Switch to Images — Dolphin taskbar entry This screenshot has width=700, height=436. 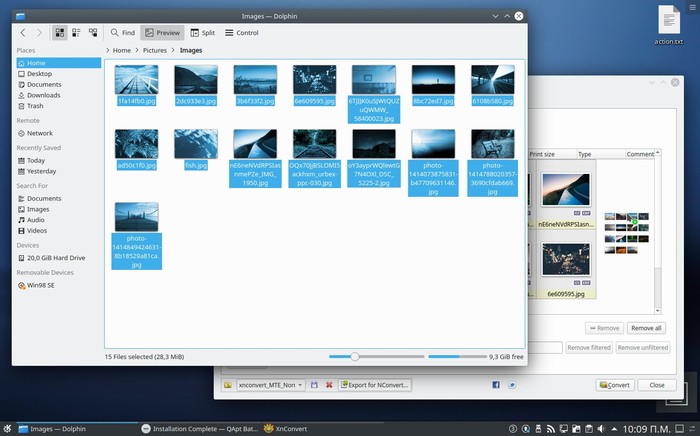[x=76, y=429]
